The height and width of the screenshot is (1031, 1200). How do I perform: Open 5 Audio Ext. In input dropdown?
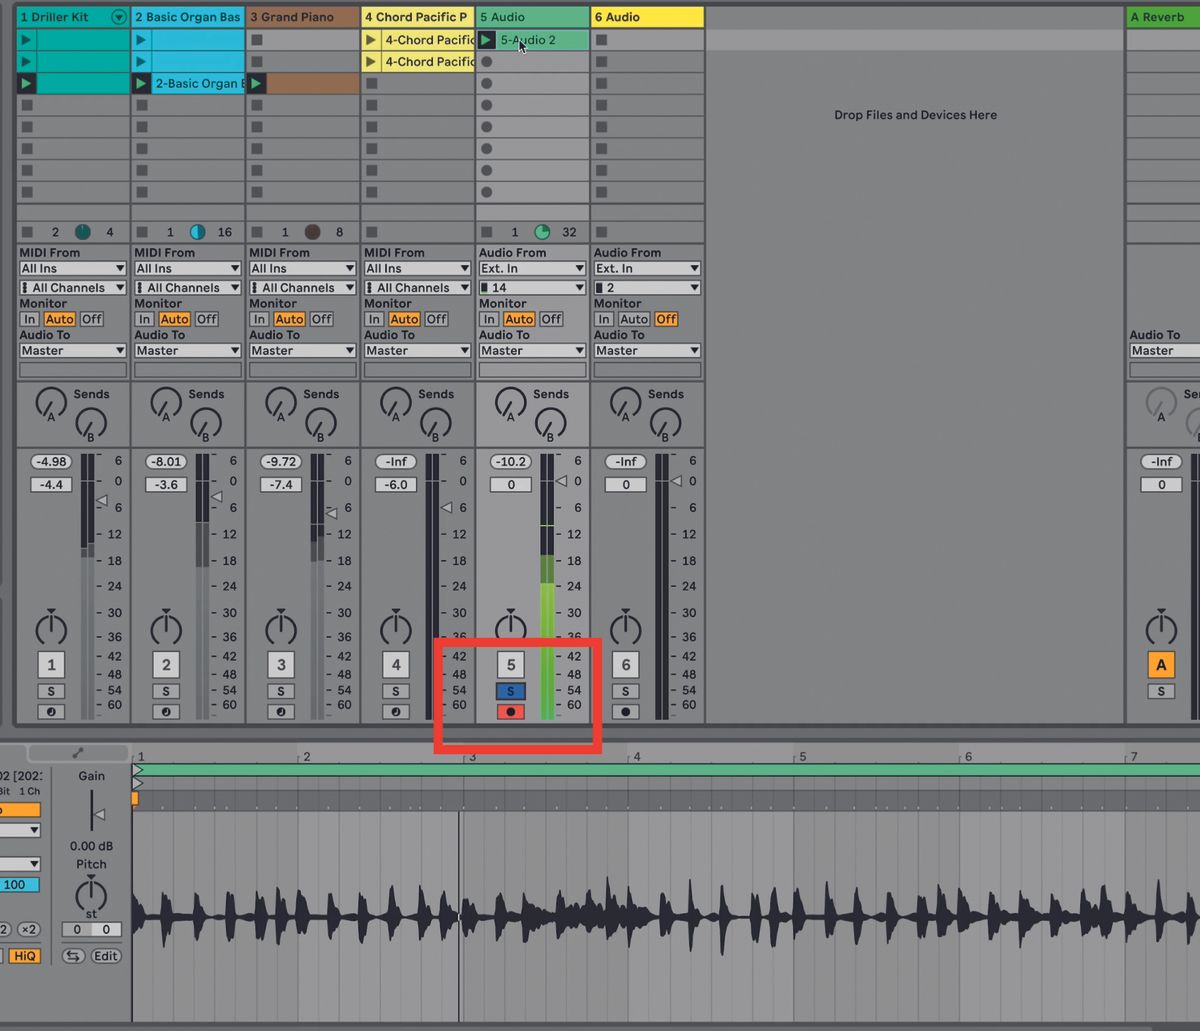pos(533,268)
